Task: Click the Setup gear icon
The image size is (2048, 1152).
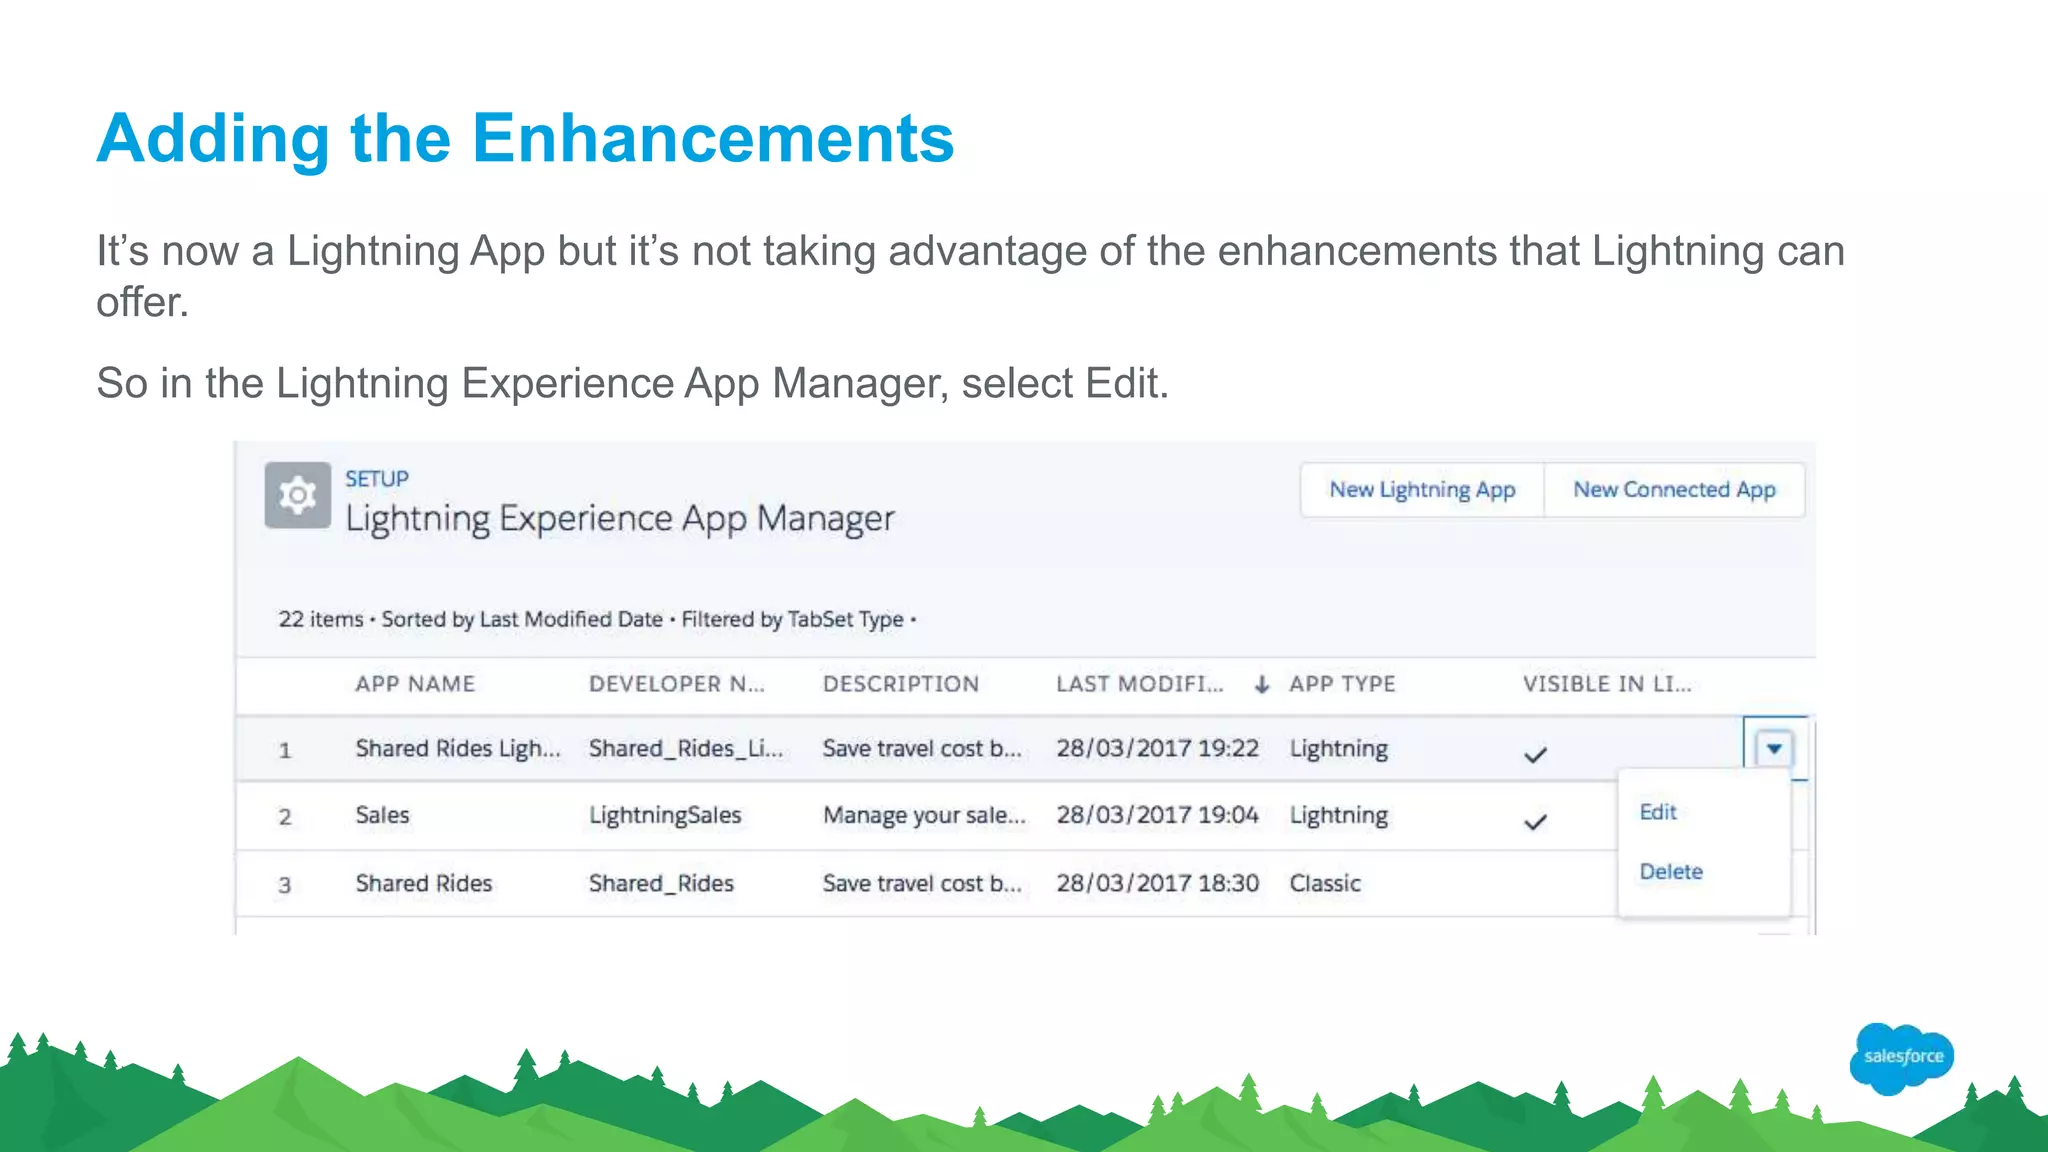Action: click(x=297, y=495)
